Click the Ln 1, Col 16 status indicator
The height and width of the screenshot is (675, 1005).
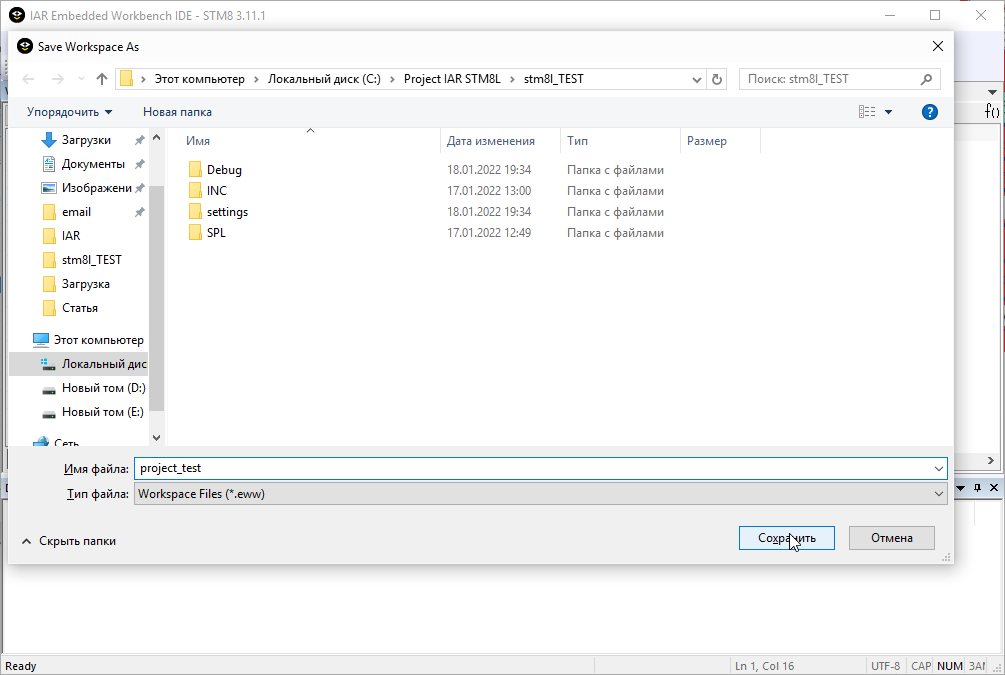pos(764,666)
